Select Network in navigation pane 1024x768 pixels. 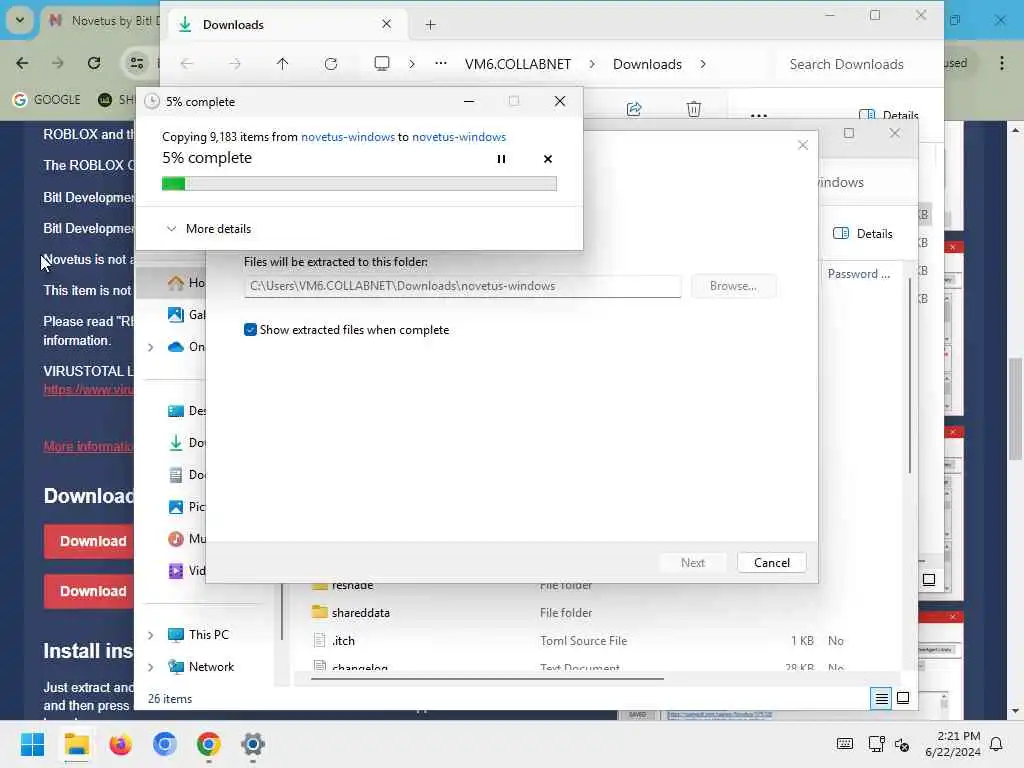200,667
